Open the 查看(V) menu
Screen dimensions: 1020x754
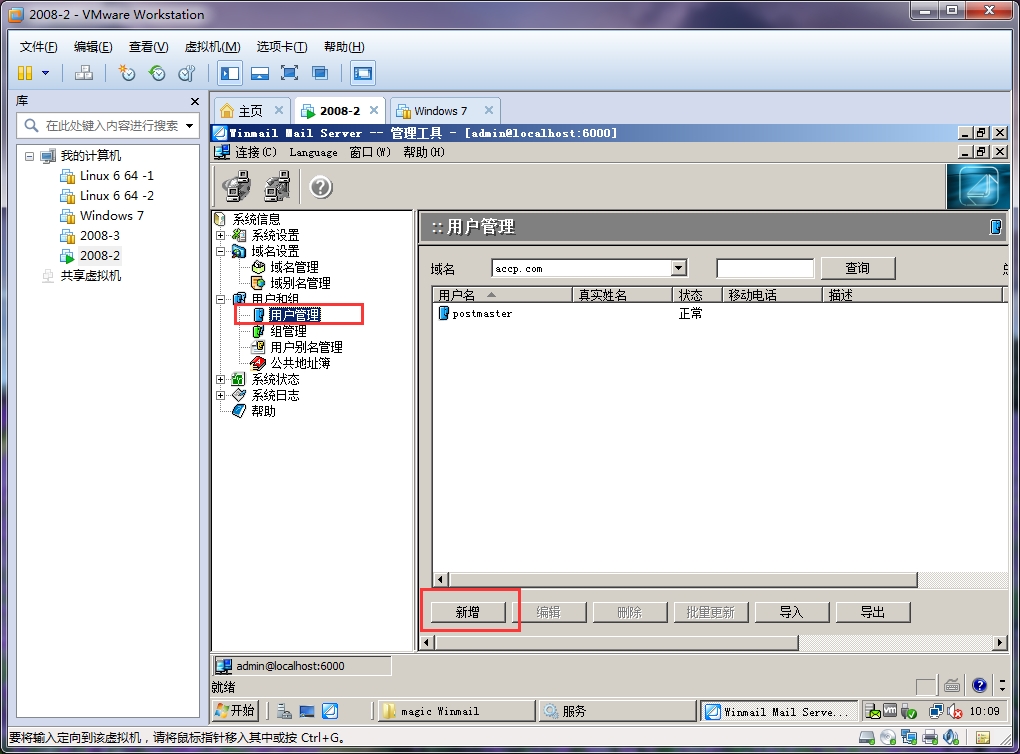tap(148, 47)
